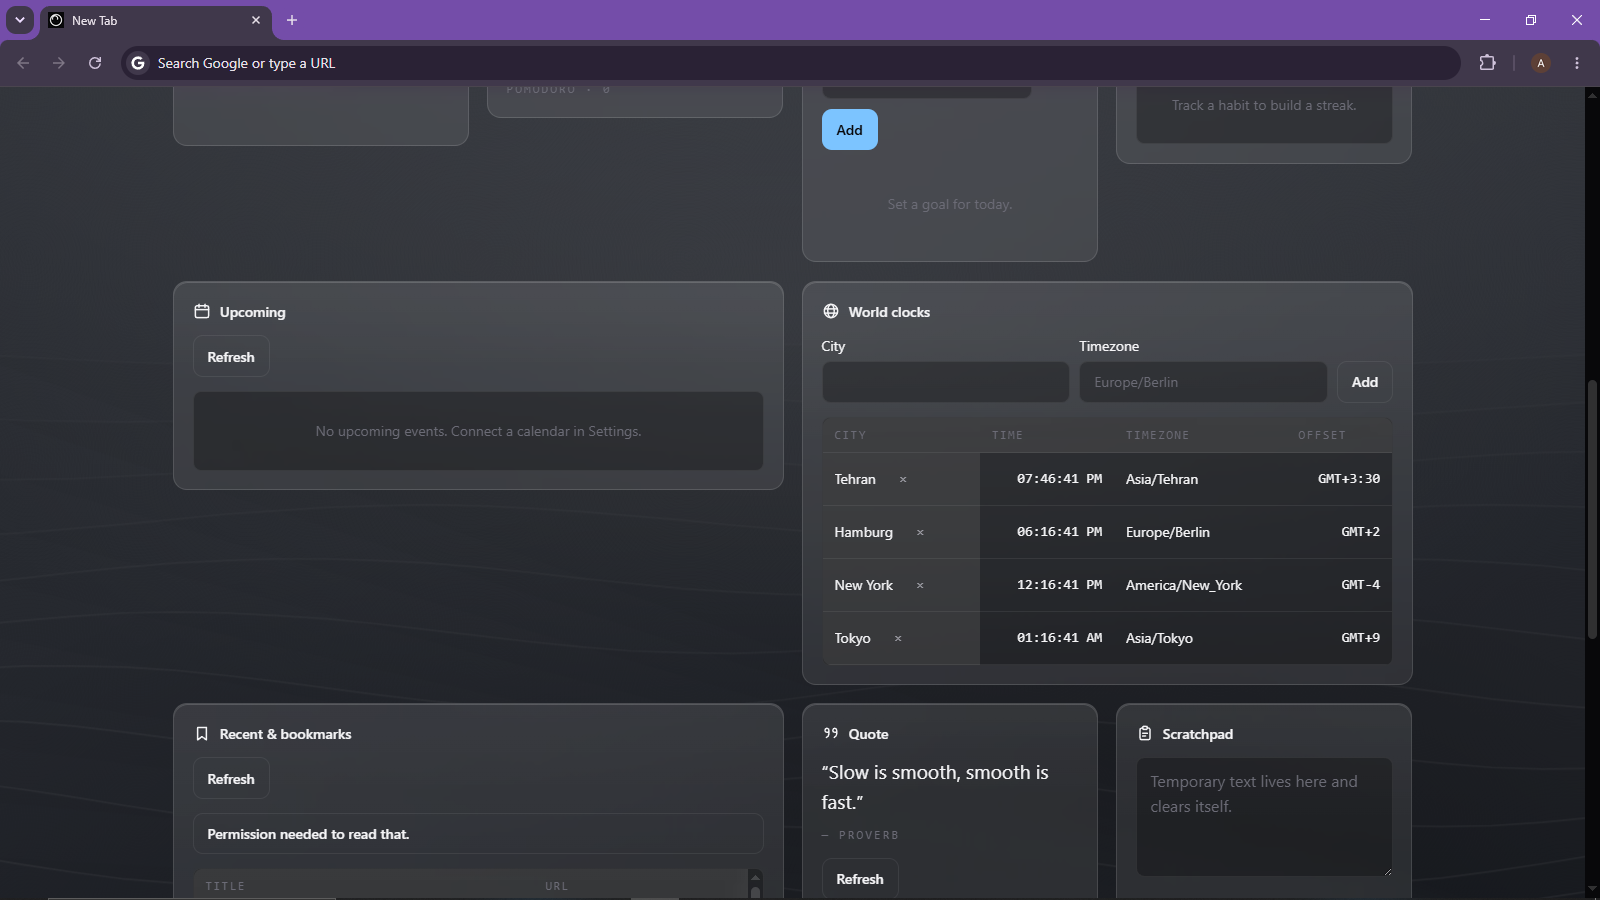Image resolution: width=1600 pixels, height=900 pixels.
Task: Click the page vertical scrollbar thumb
Action: pos(1592,510)
